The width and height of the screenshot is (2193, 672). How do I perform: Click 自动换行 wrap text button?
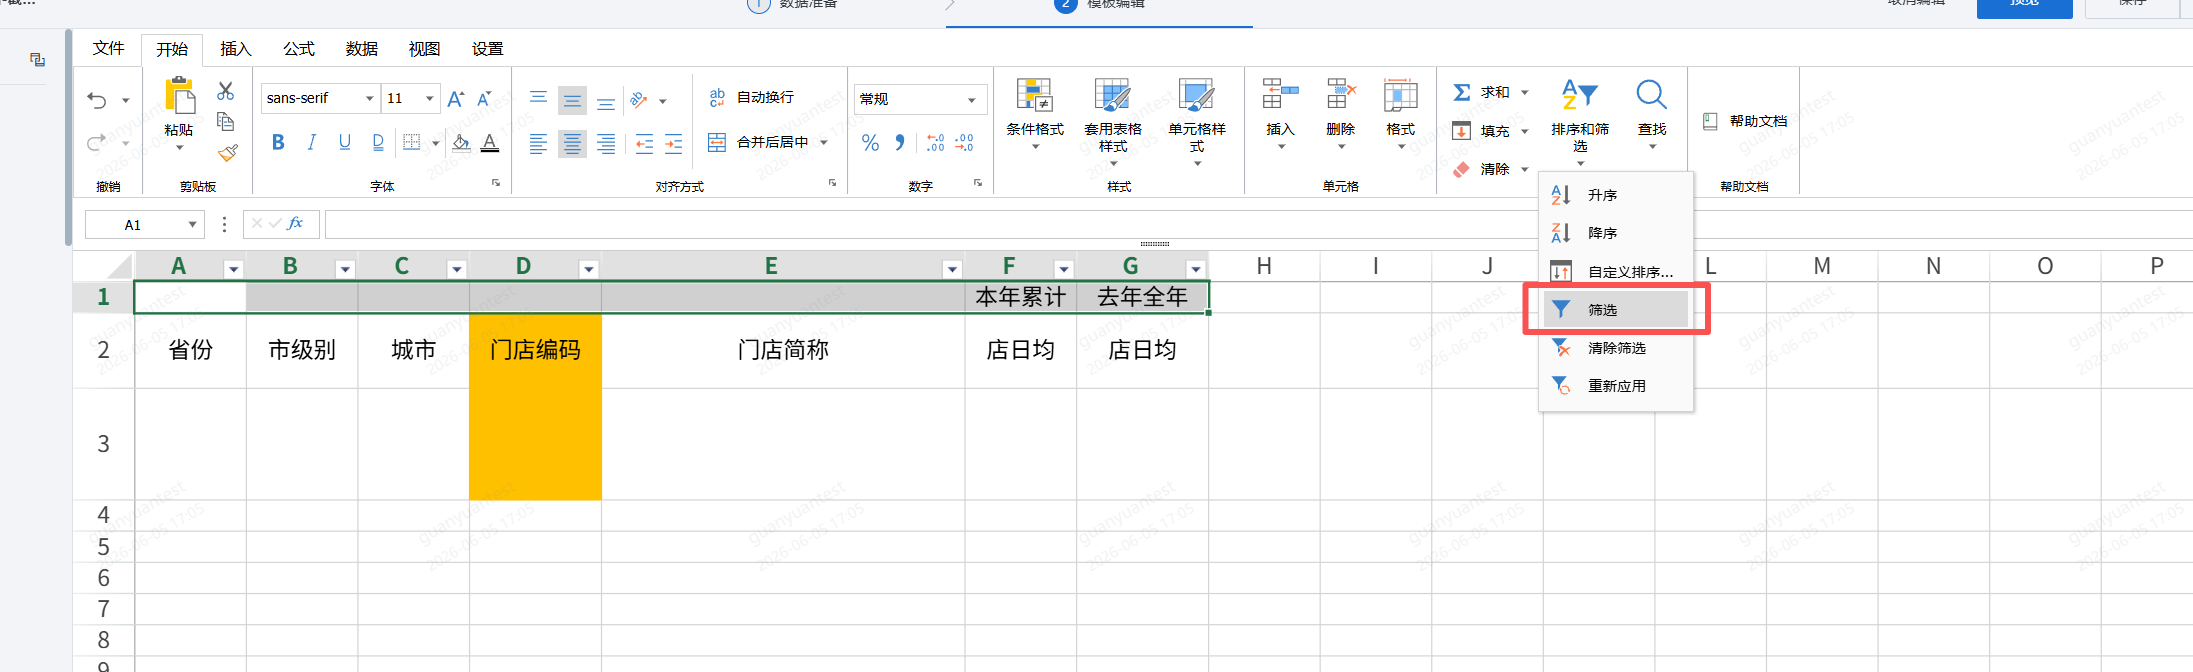pos(751,97)
